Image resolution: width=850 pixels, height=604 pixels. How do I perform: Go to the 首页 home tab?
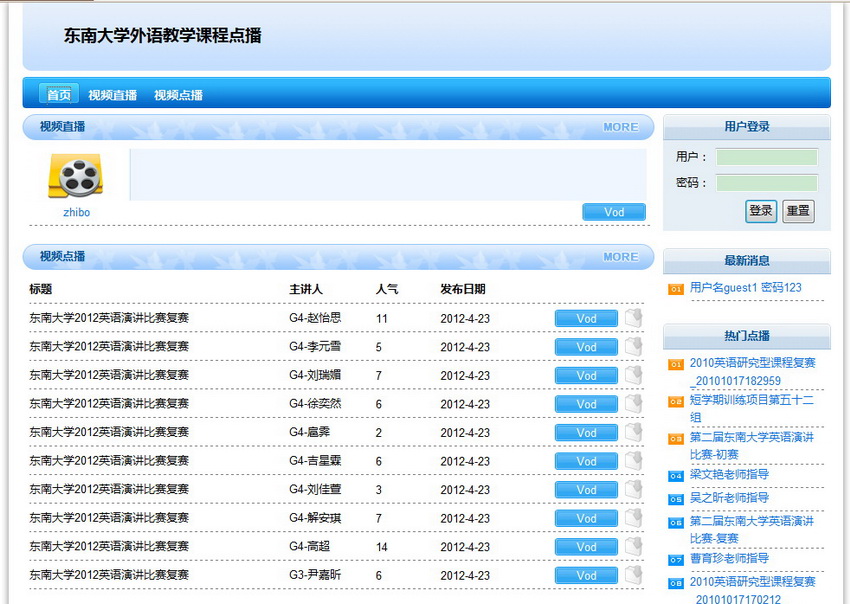coord(59,95)
